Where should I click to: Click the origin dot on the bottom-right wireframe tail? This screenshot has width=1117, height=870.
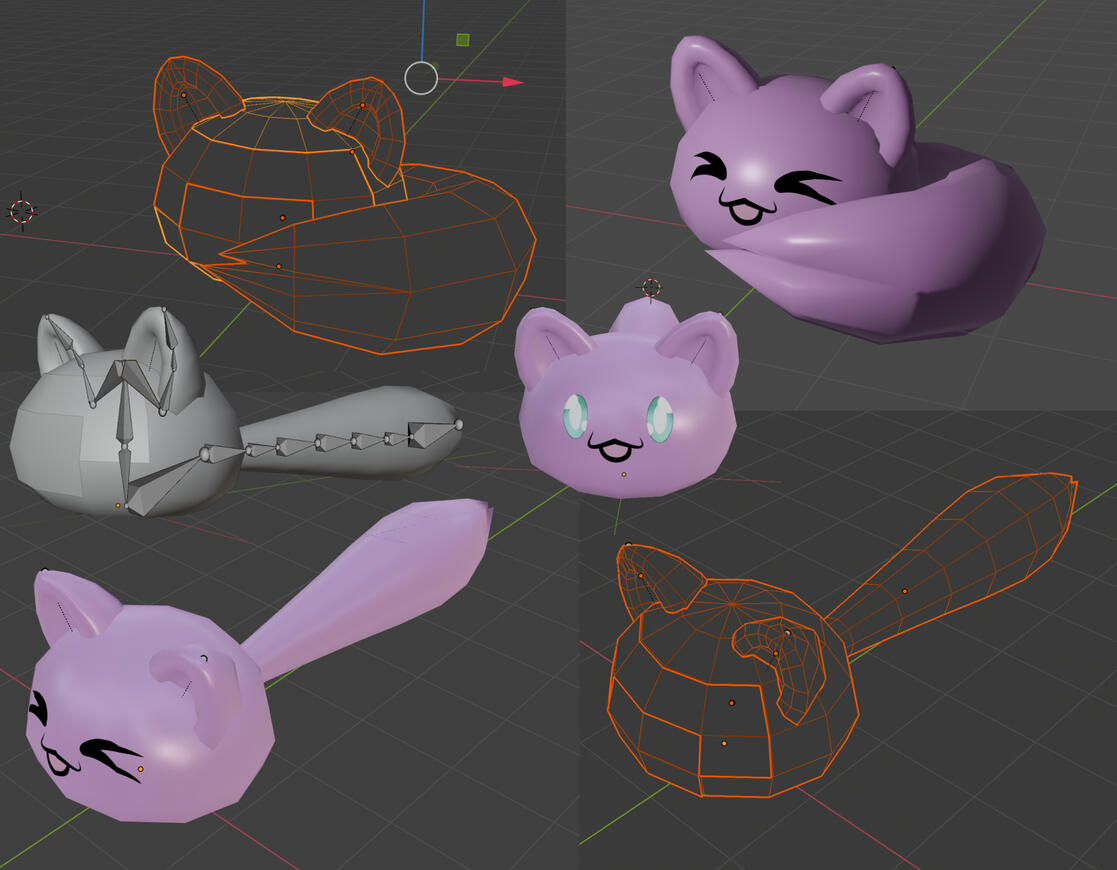[x=905, y=591]
